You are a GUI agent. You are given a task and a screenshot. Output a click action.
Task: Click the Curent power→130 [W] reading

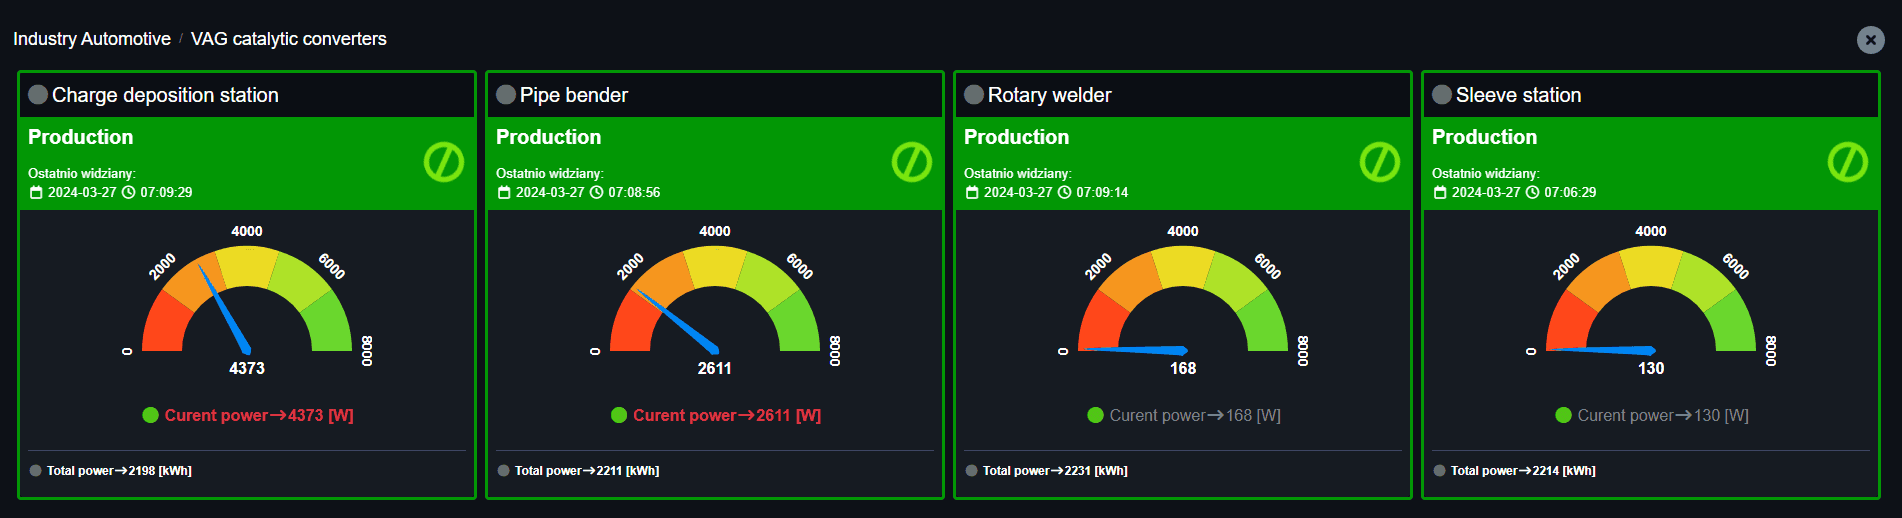1663,415
